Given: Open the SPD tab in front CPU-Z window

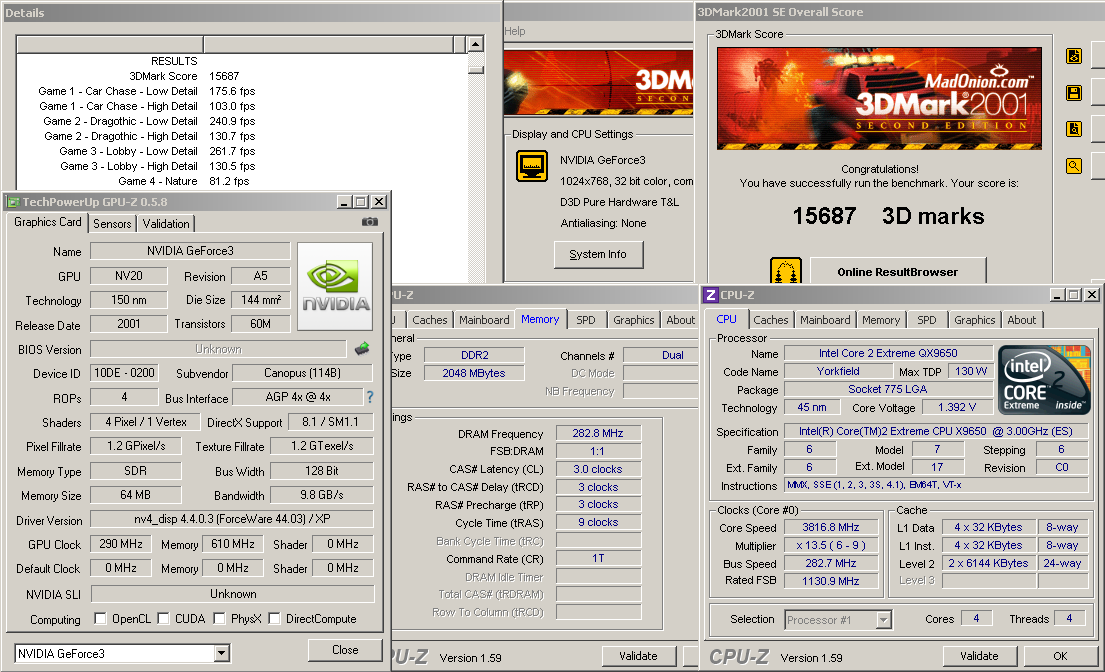Looking at the screenshot, I should click(x=927, y=320).
